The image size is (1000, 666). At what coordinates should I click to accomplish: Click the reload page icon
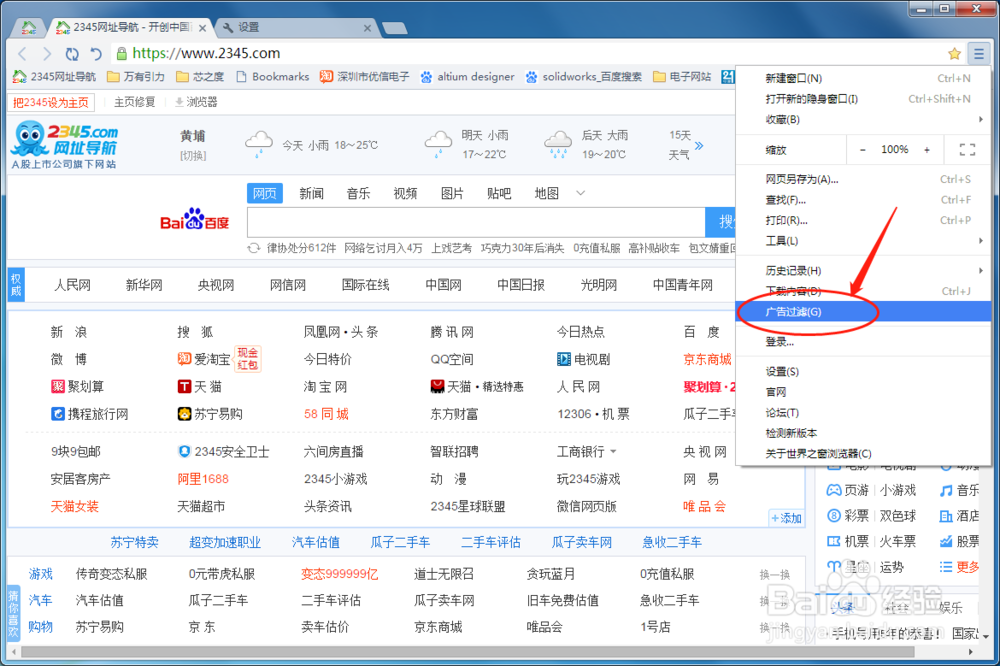[72, 54]
